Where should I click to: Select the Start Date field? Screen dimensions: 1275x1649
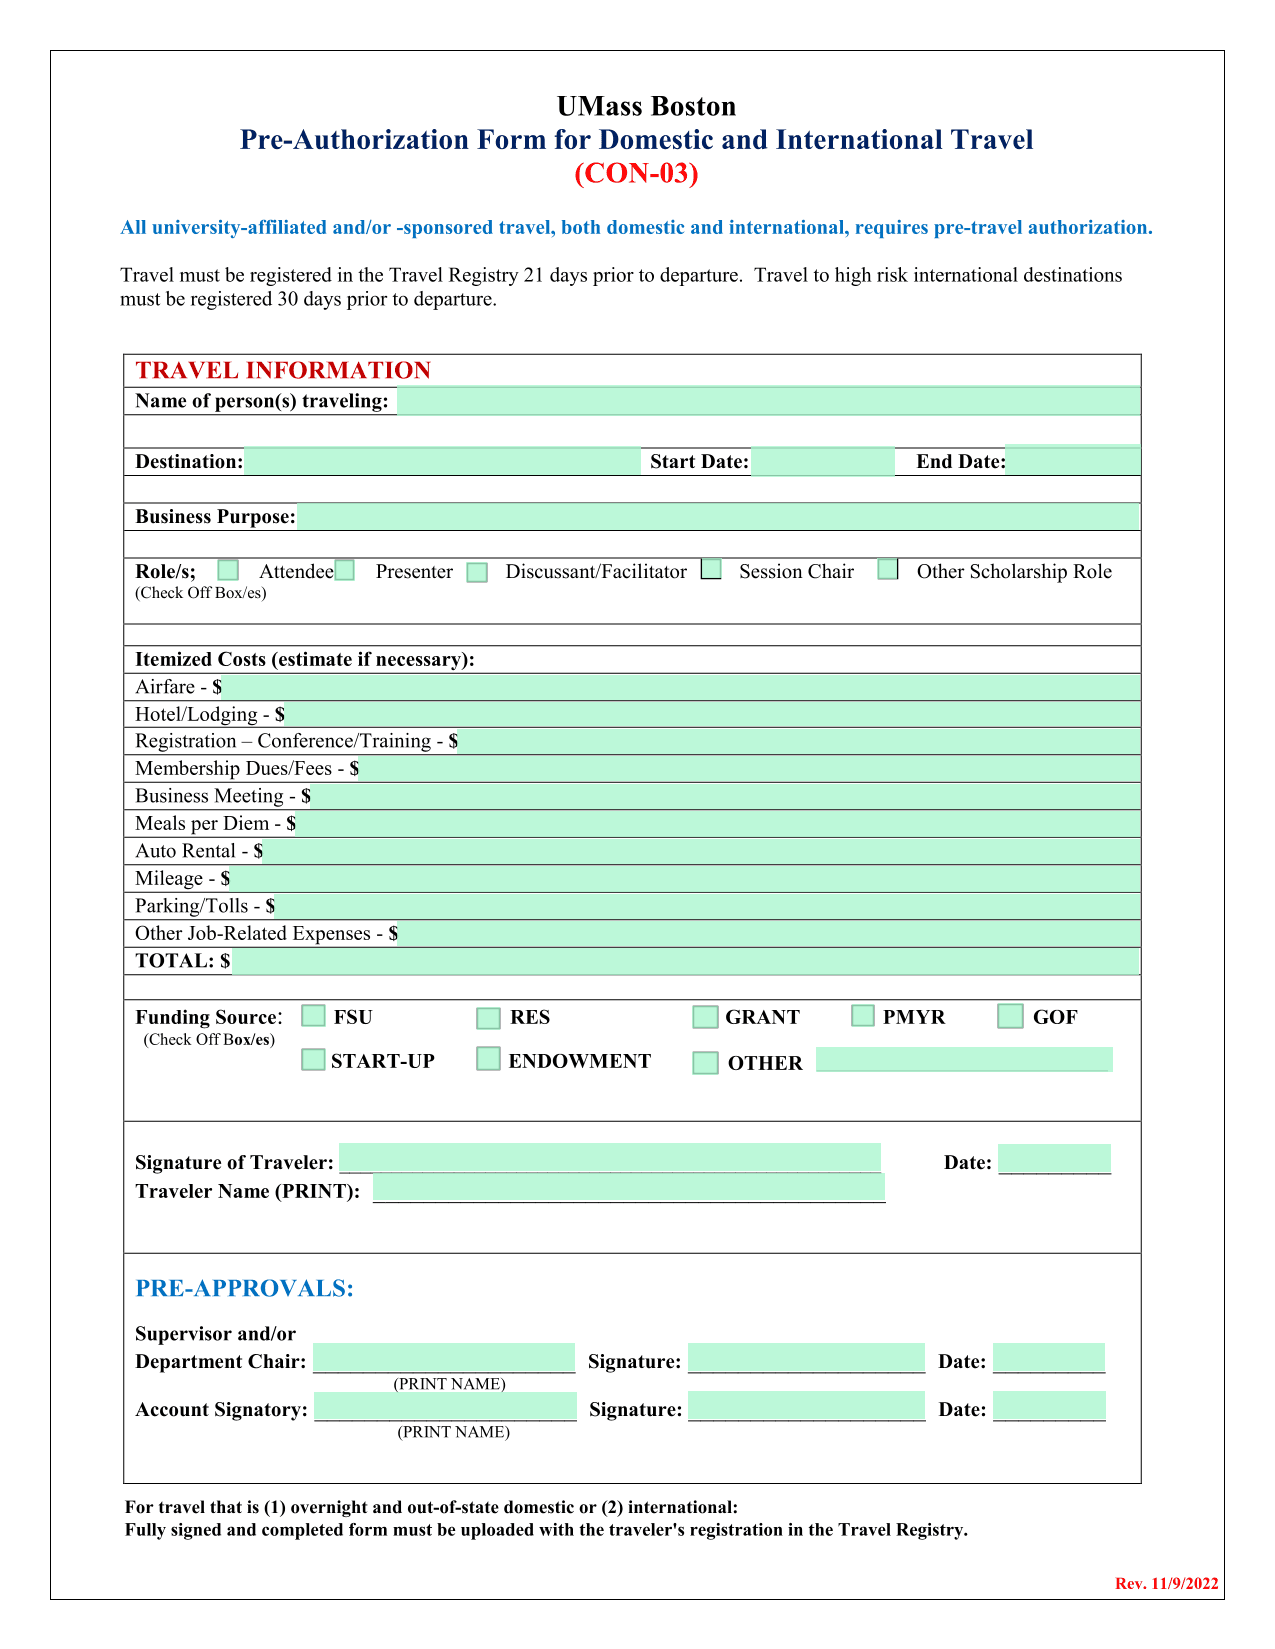(x=823, y=462)
